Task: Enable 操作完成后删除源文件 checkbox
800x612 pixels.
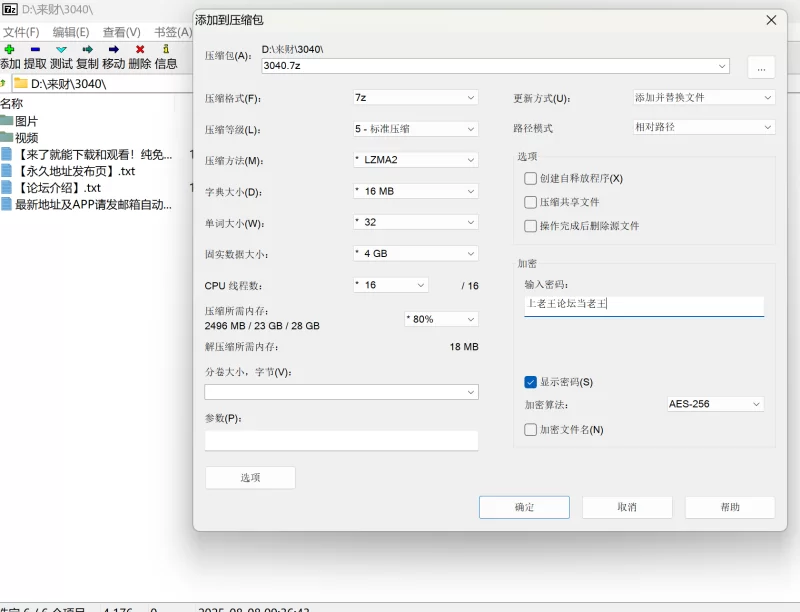Action: pyautogui.click(x=530, y=226)
